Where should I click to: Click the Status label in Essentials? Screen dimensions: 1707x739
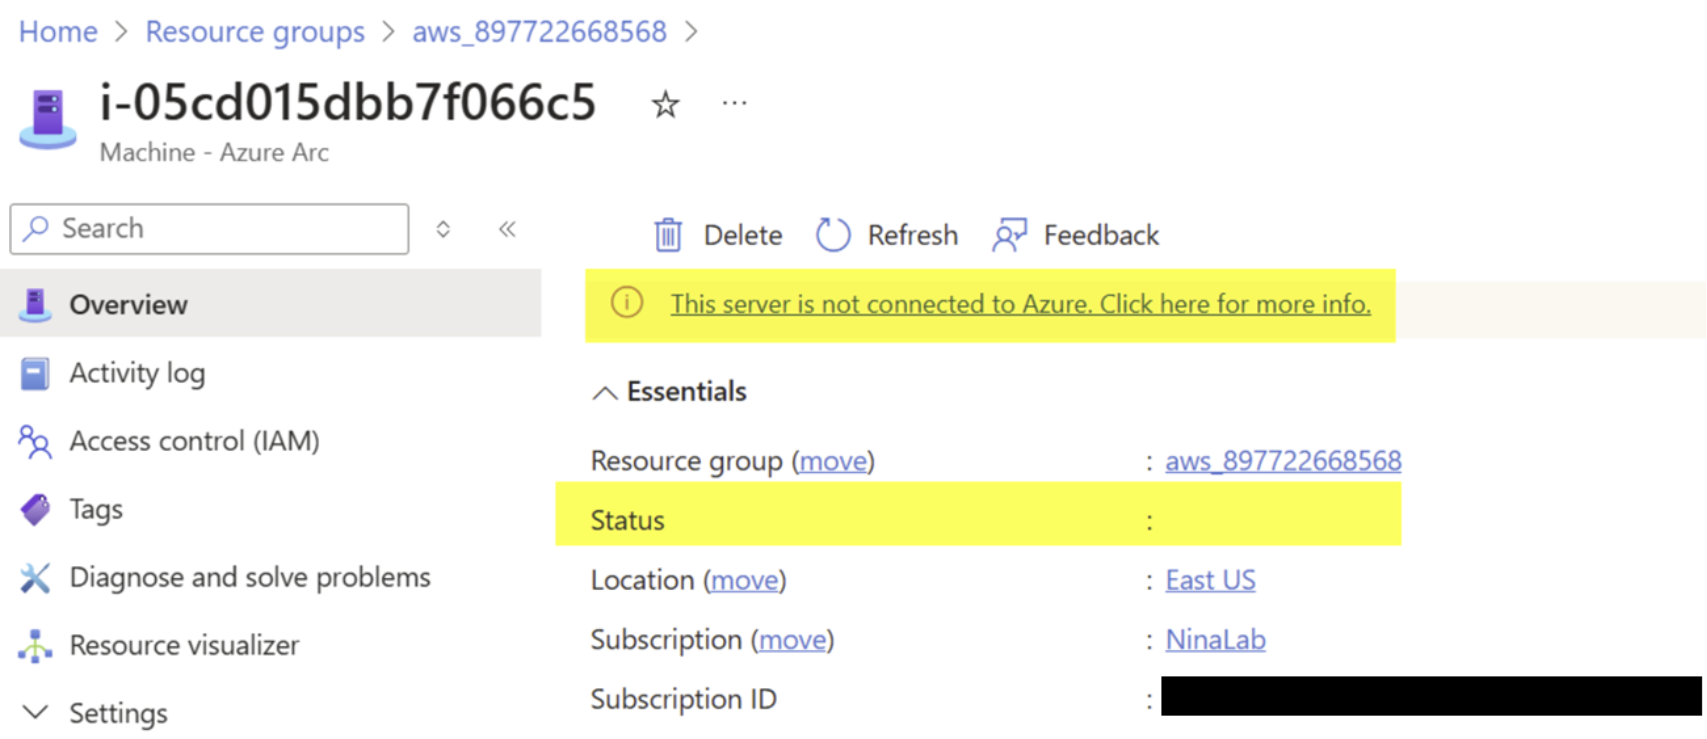click(627, 521)
